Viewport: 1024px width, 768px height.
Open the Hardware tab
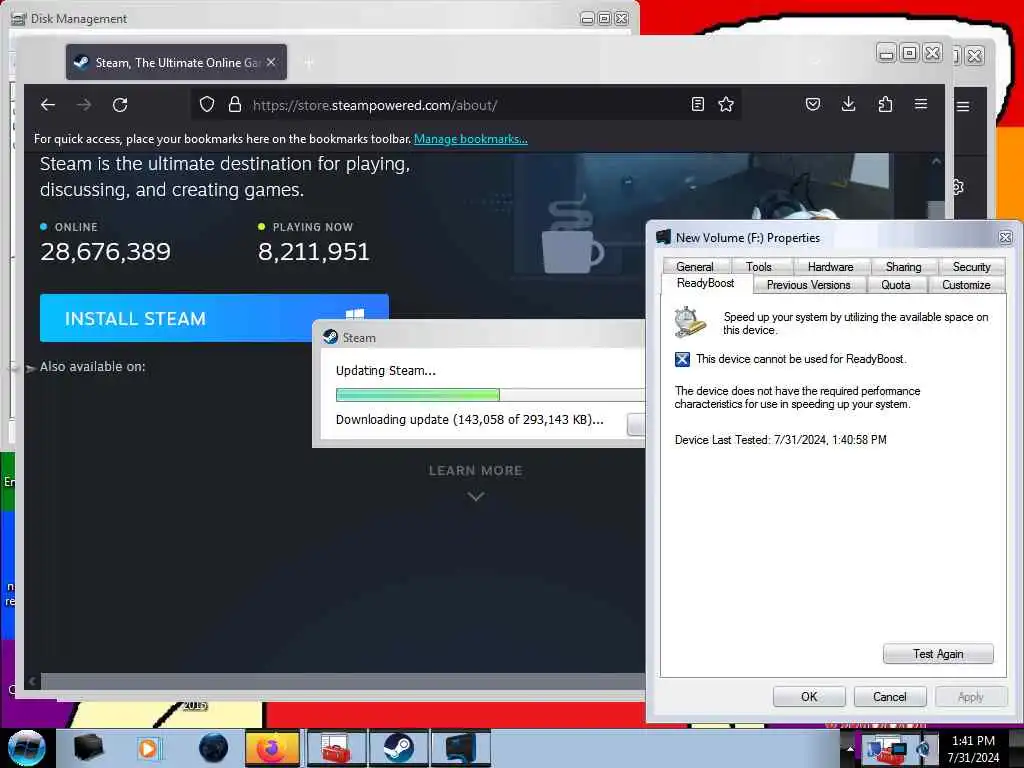[830, 266]
